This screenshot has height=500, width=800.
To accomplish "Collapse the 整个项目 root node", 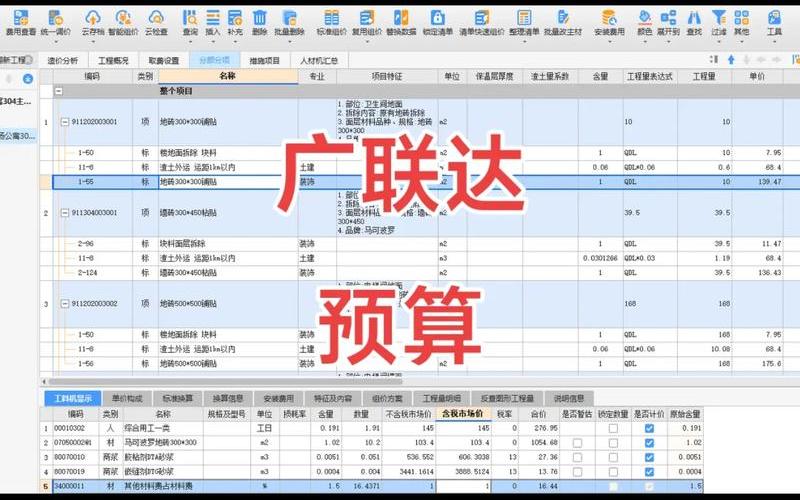I will [x=59, y=91].
